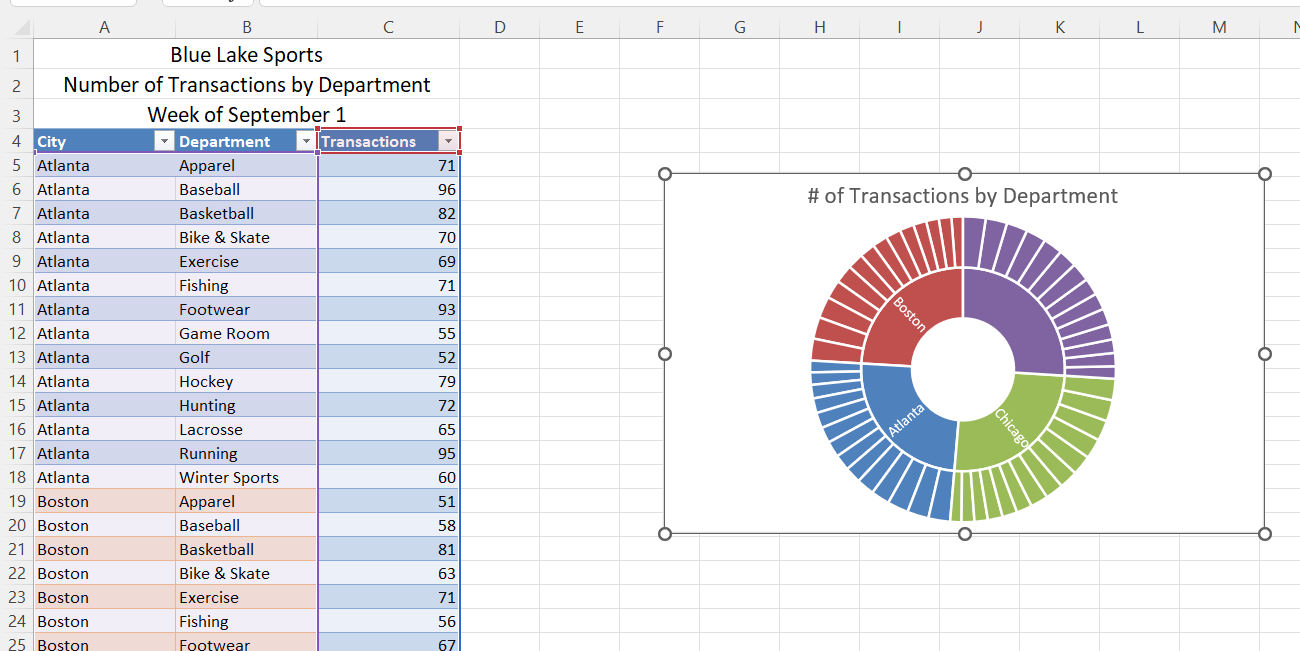Click the Atlanta 'Footwear' cell in row 11
Image resolution: width=1300 pixels, height=651 pixels.
coord(246,310)
